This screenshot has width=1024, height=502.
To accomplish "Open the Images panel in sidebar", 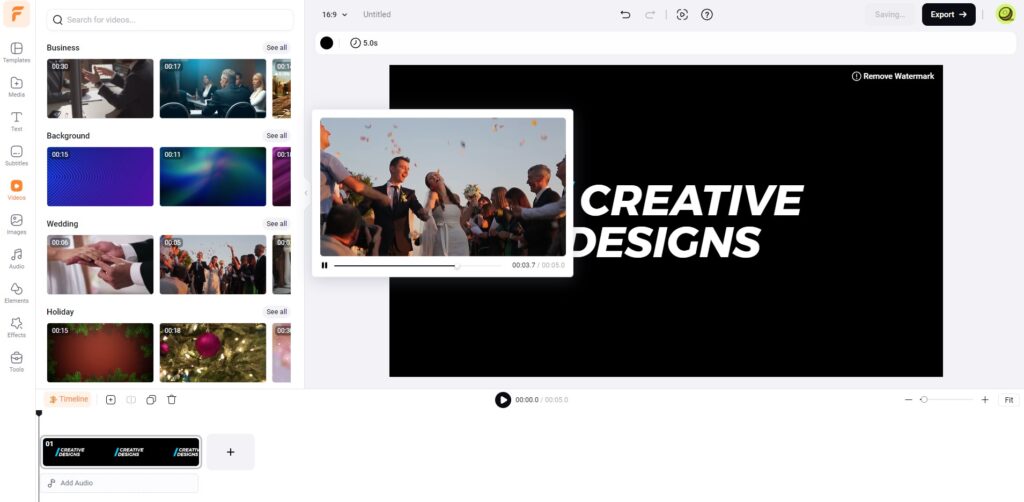I will [x=16, y=225].
